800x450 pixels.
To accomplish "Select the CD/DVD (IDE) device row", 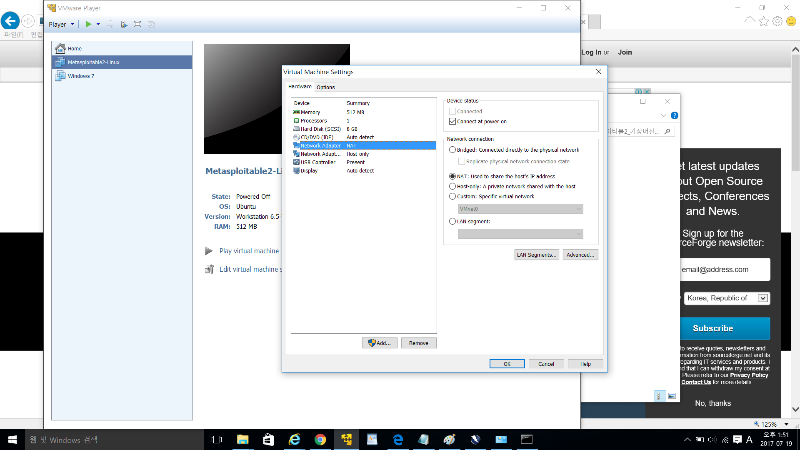I will 363,137.
